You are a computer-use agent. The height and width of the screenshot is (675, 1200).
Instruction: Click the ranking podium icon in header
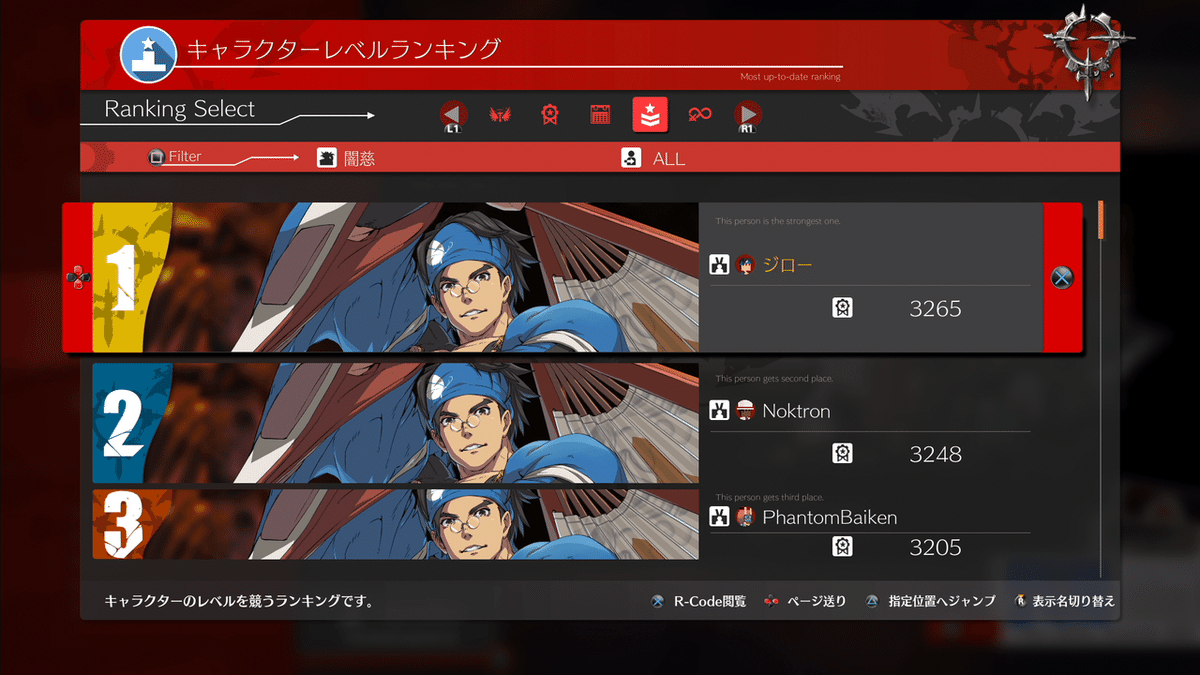pos(149,54)
